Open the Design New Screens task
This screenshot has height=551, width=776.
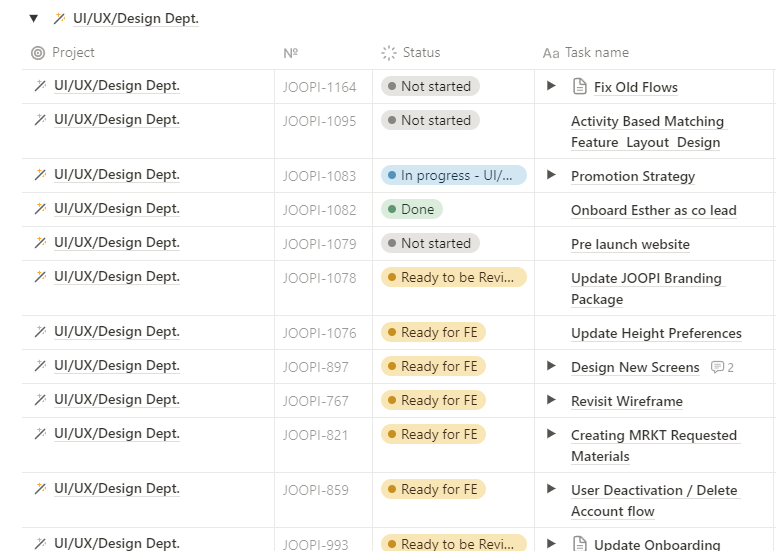click(x=635, y=367)
